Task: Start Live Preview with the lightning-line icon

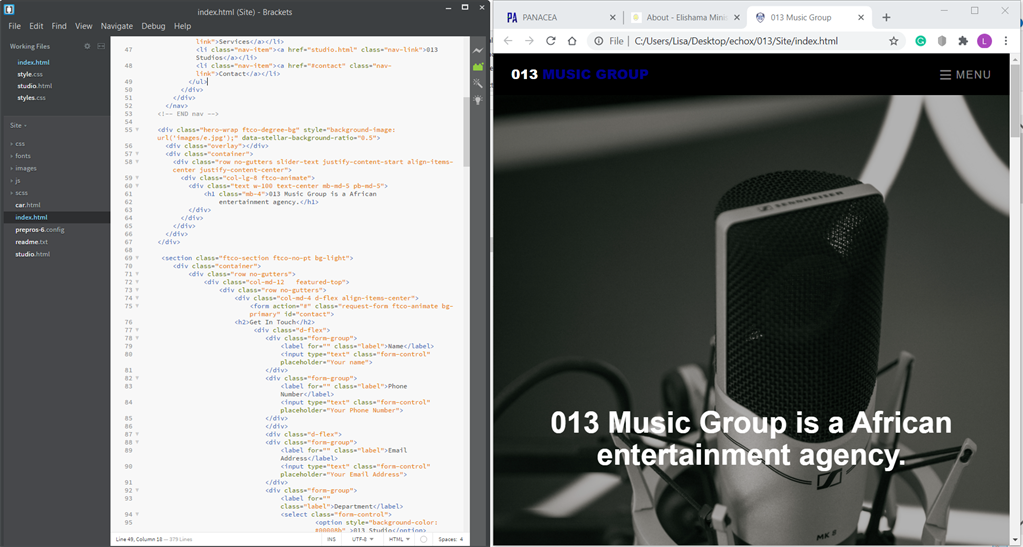Action: tap(478, 50)
